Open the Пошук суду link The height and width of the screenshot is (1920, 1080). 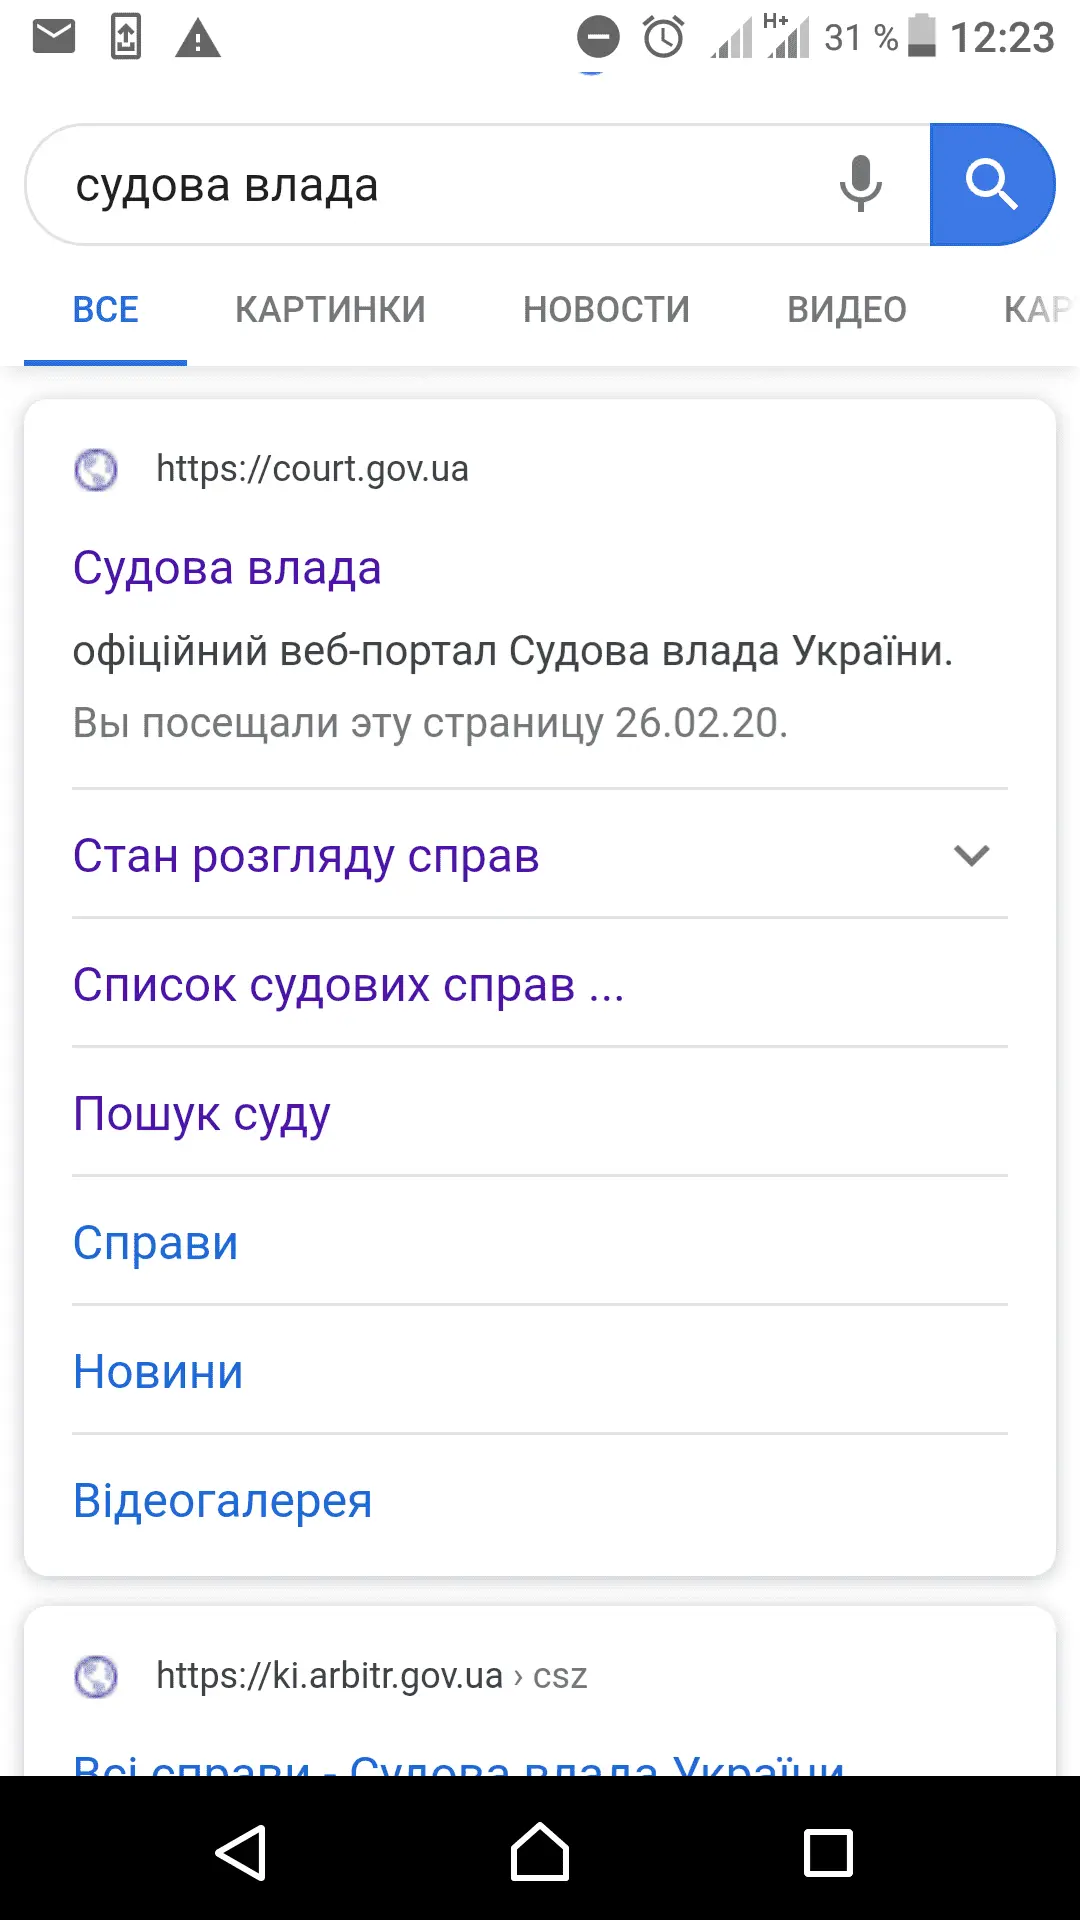[202, 1114]
